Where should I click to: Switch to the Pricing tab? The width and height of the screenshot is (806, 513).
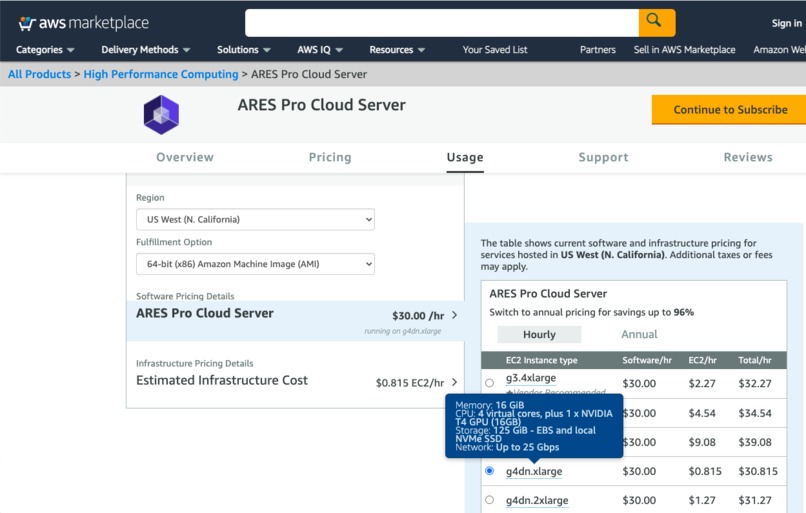pos(330,157)
